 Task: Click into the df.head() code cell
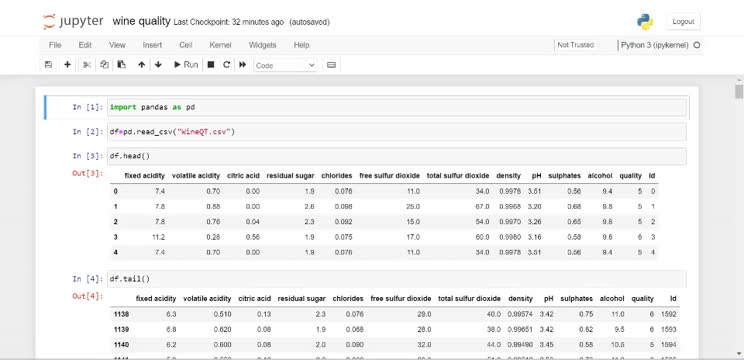point(397,156)
